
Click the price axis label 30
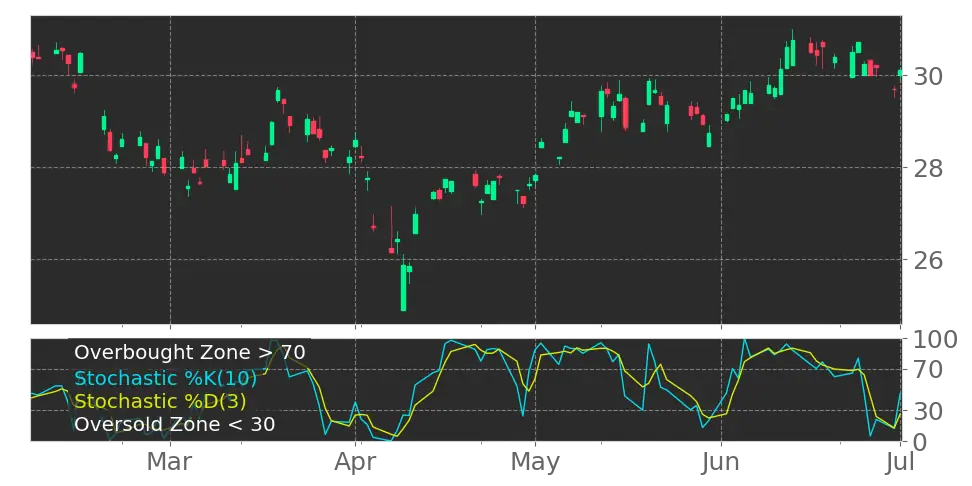[x=928, y=76]
